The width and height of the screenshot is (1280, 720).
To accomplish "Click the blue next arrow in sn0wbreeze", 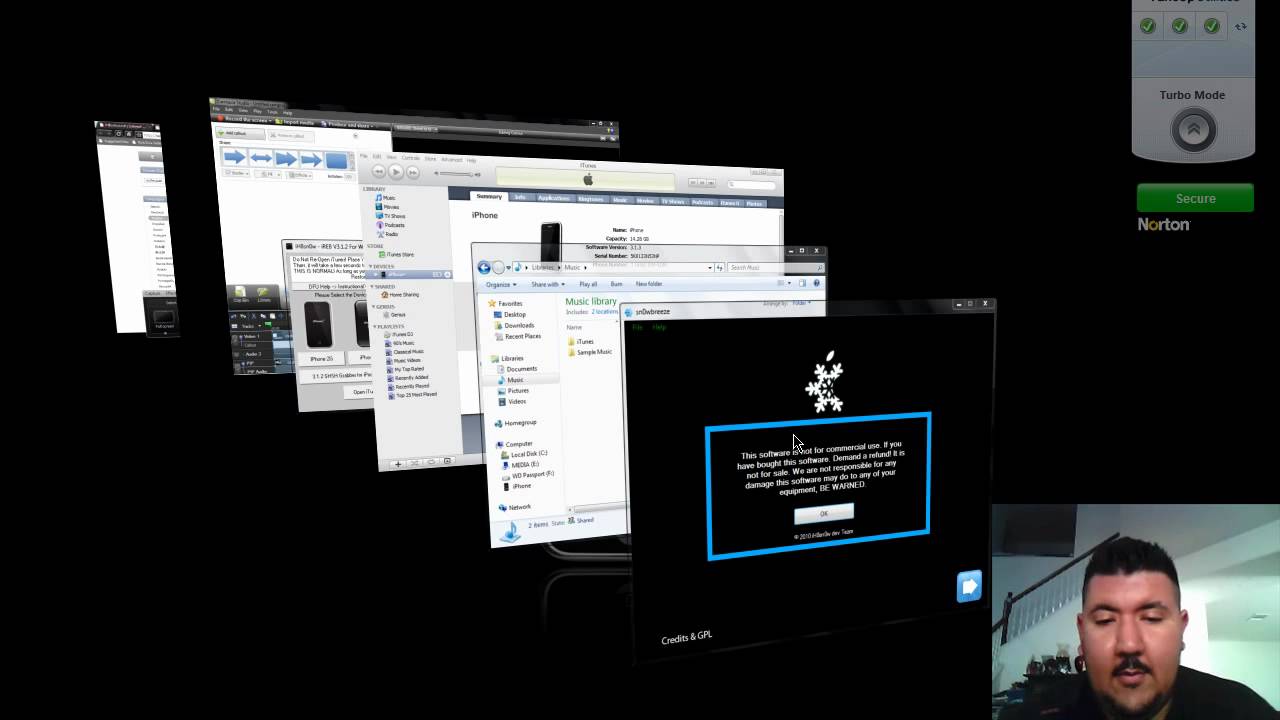I will (969, 586).
